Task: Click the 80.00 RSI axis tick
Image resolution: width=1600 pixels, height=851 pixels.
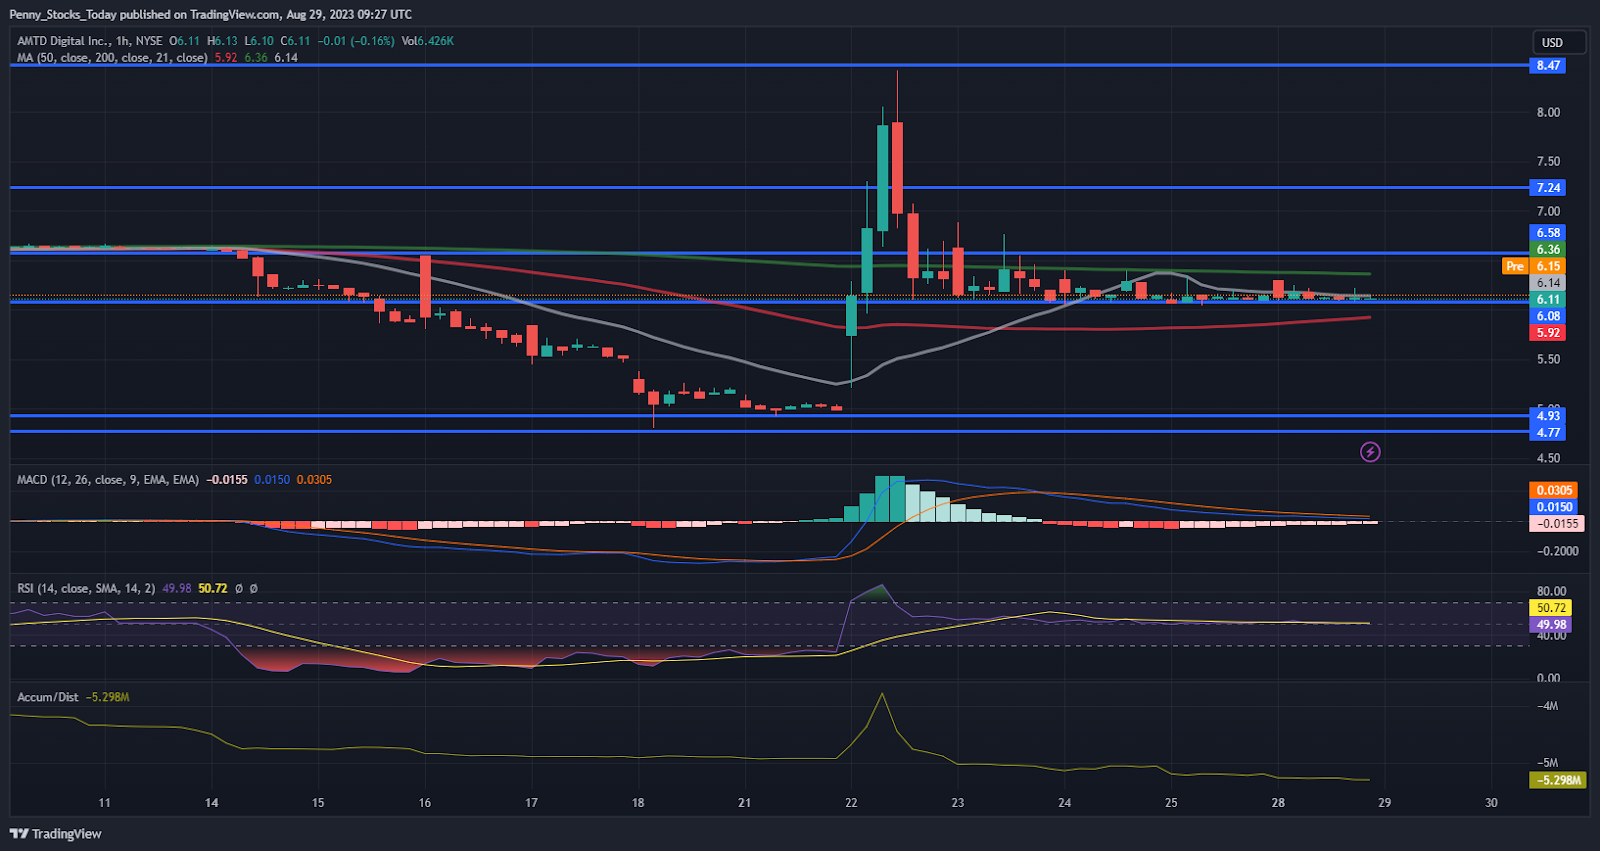Action: (1552, 591)
